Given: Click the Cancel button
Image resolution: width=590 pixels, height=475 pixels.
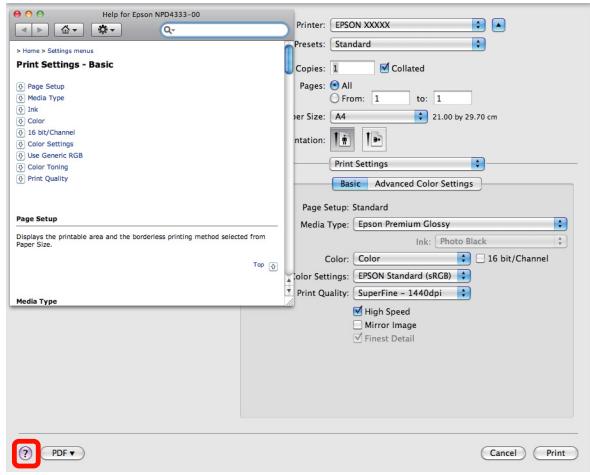Looking at the screenshot, I should click(x=503, y=453).
